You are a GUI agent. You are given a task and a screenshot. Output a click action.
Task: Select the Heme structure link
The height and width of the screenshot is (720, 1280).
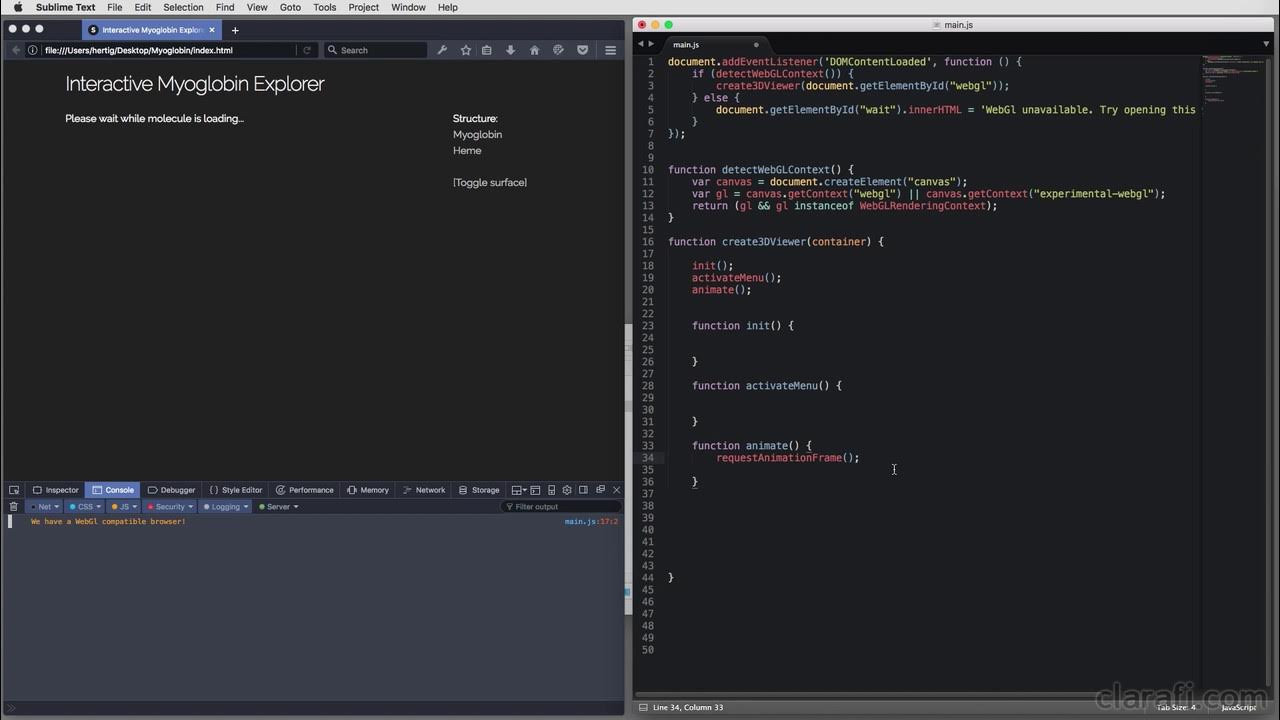(x=467, y=151)
